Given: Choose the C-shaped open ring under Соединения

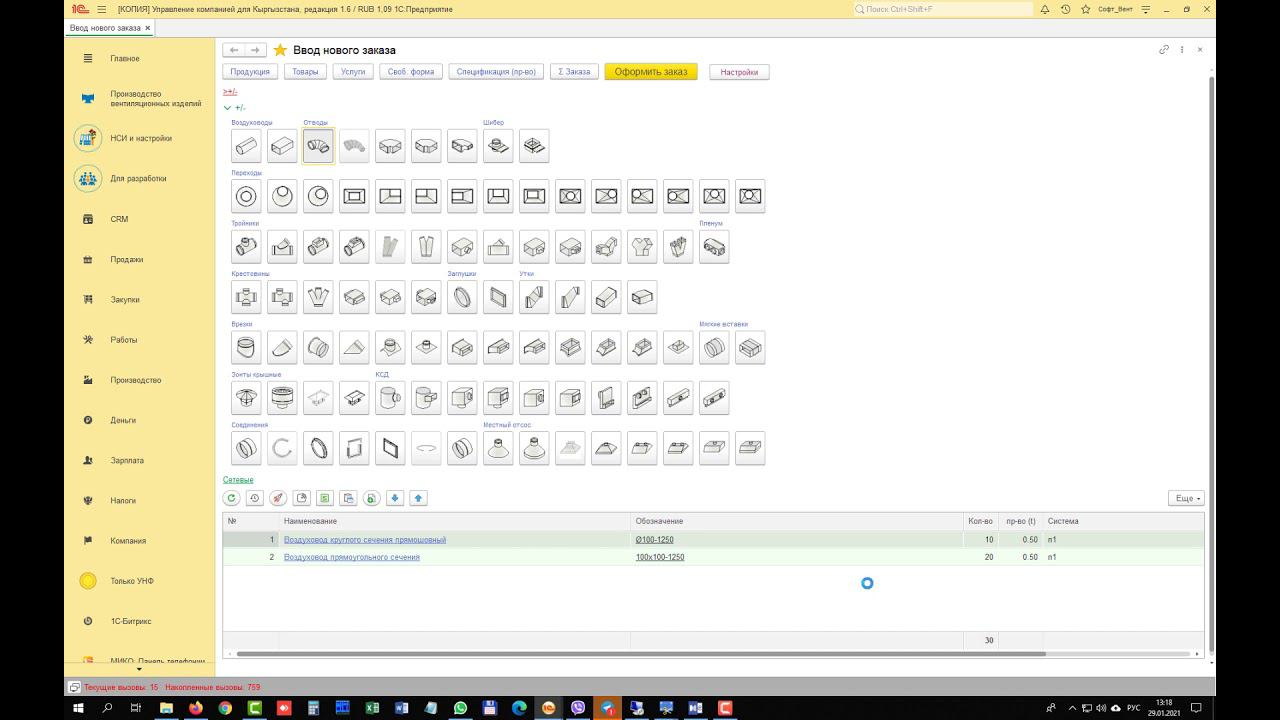Looking at the screenshot, I should pos(282,448).
